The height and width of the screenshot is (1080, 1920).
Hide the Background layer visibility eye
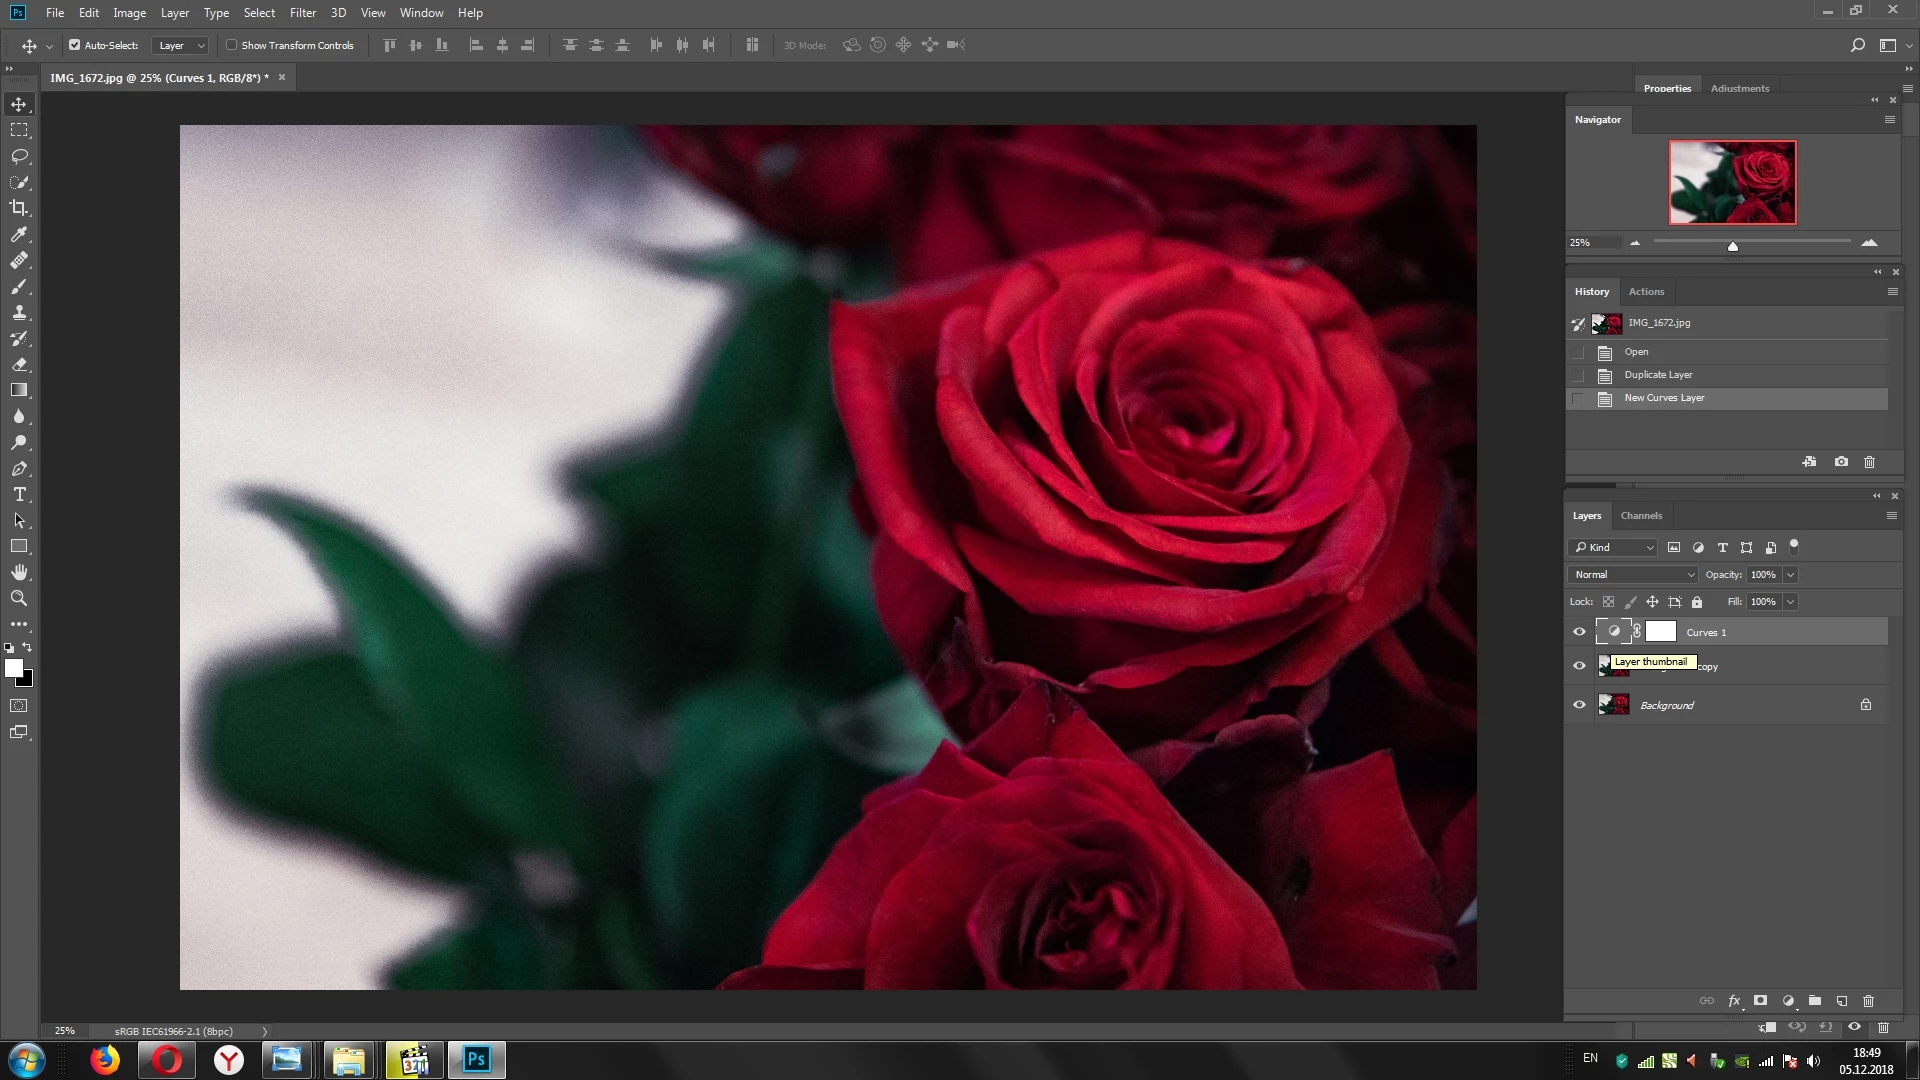1579,705
